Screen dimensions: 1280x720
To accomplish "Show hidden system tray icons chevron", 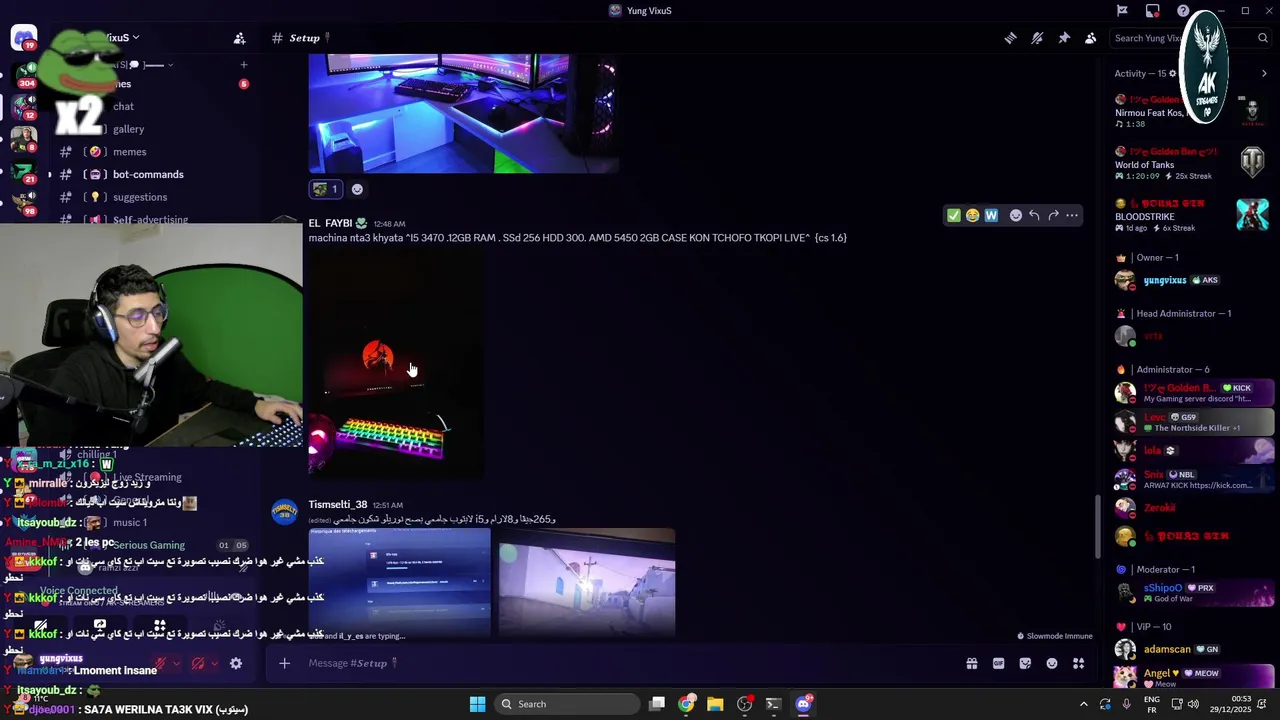I will (1083, 704).
